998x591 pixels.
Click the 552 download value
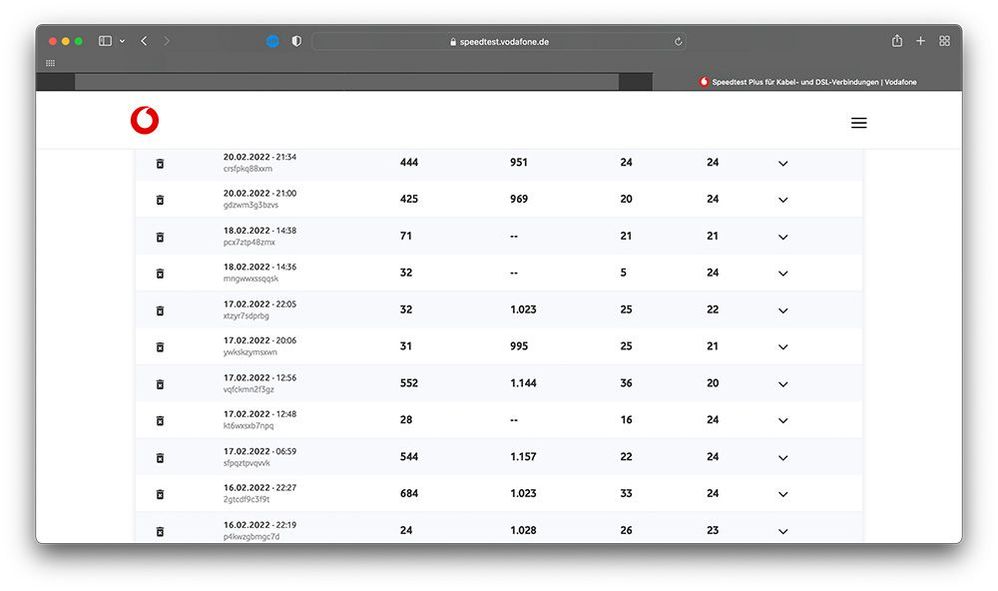point(409,383)
